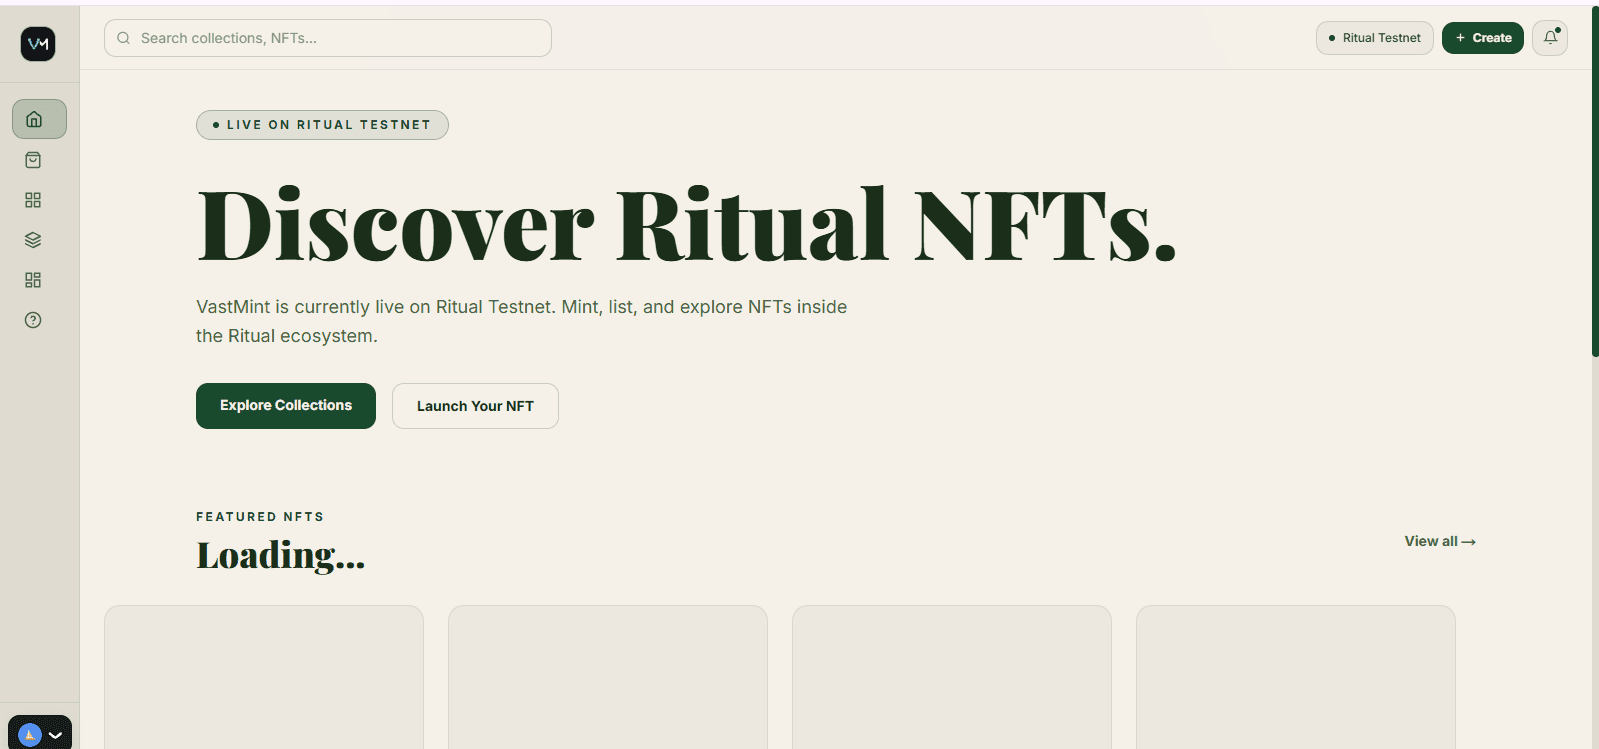Click the wallet avatar icon
Viewport: 1599px width, 749px height.
pyautogui.click(x=30, y=735)
